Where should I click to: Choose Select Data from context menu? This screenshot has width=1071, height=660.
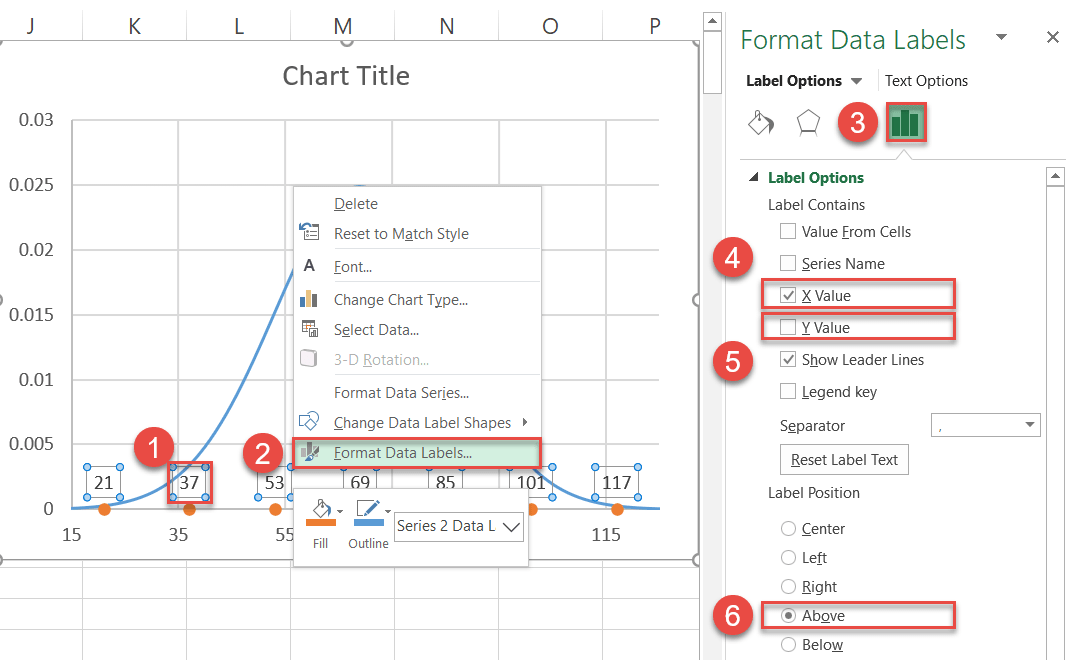click(x=376, y=329)
